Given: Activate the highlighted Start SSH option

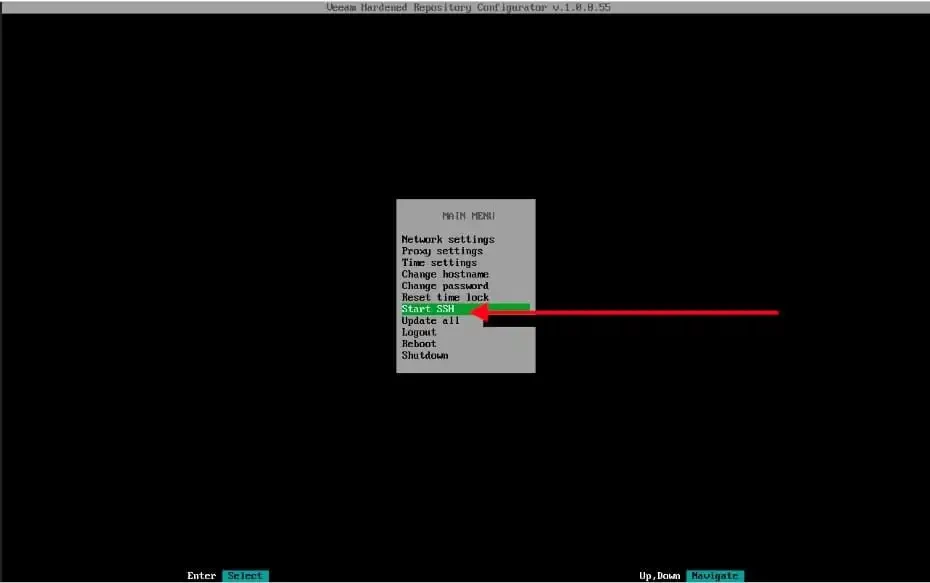Looking at the screenshot, I should 465,308.
